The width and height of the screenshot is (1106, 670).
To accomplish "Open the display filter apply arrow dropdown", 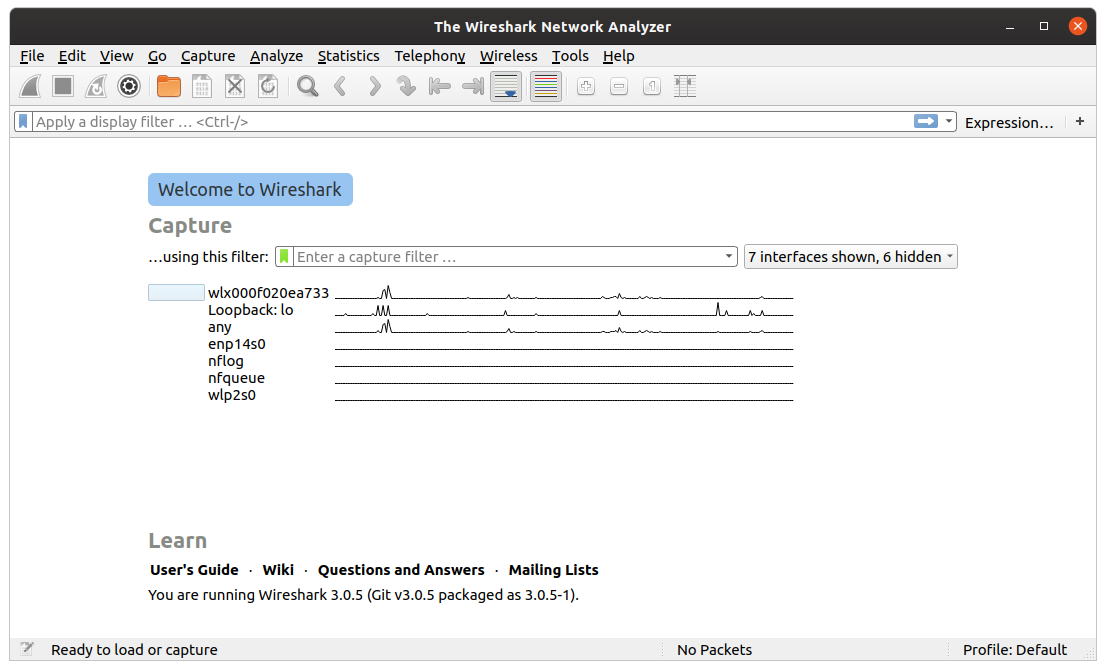I will (x=947, y=121).
